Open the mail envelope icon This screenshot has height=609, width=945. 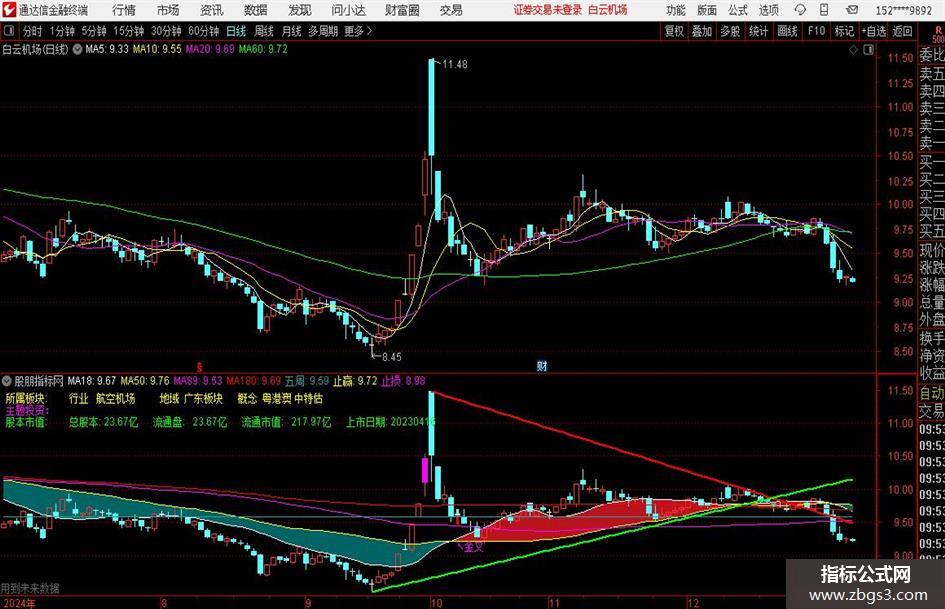click(852, 10)
